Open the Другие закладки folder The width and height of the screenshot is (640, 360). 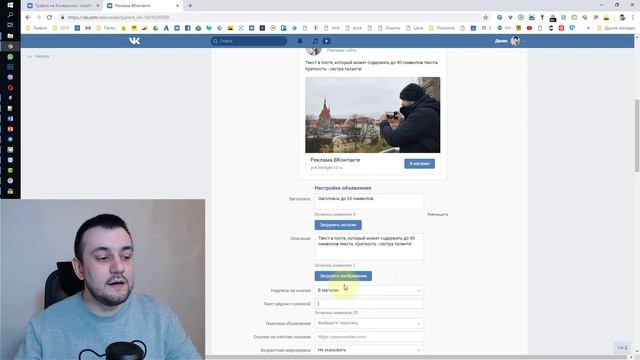click(616, 28)
